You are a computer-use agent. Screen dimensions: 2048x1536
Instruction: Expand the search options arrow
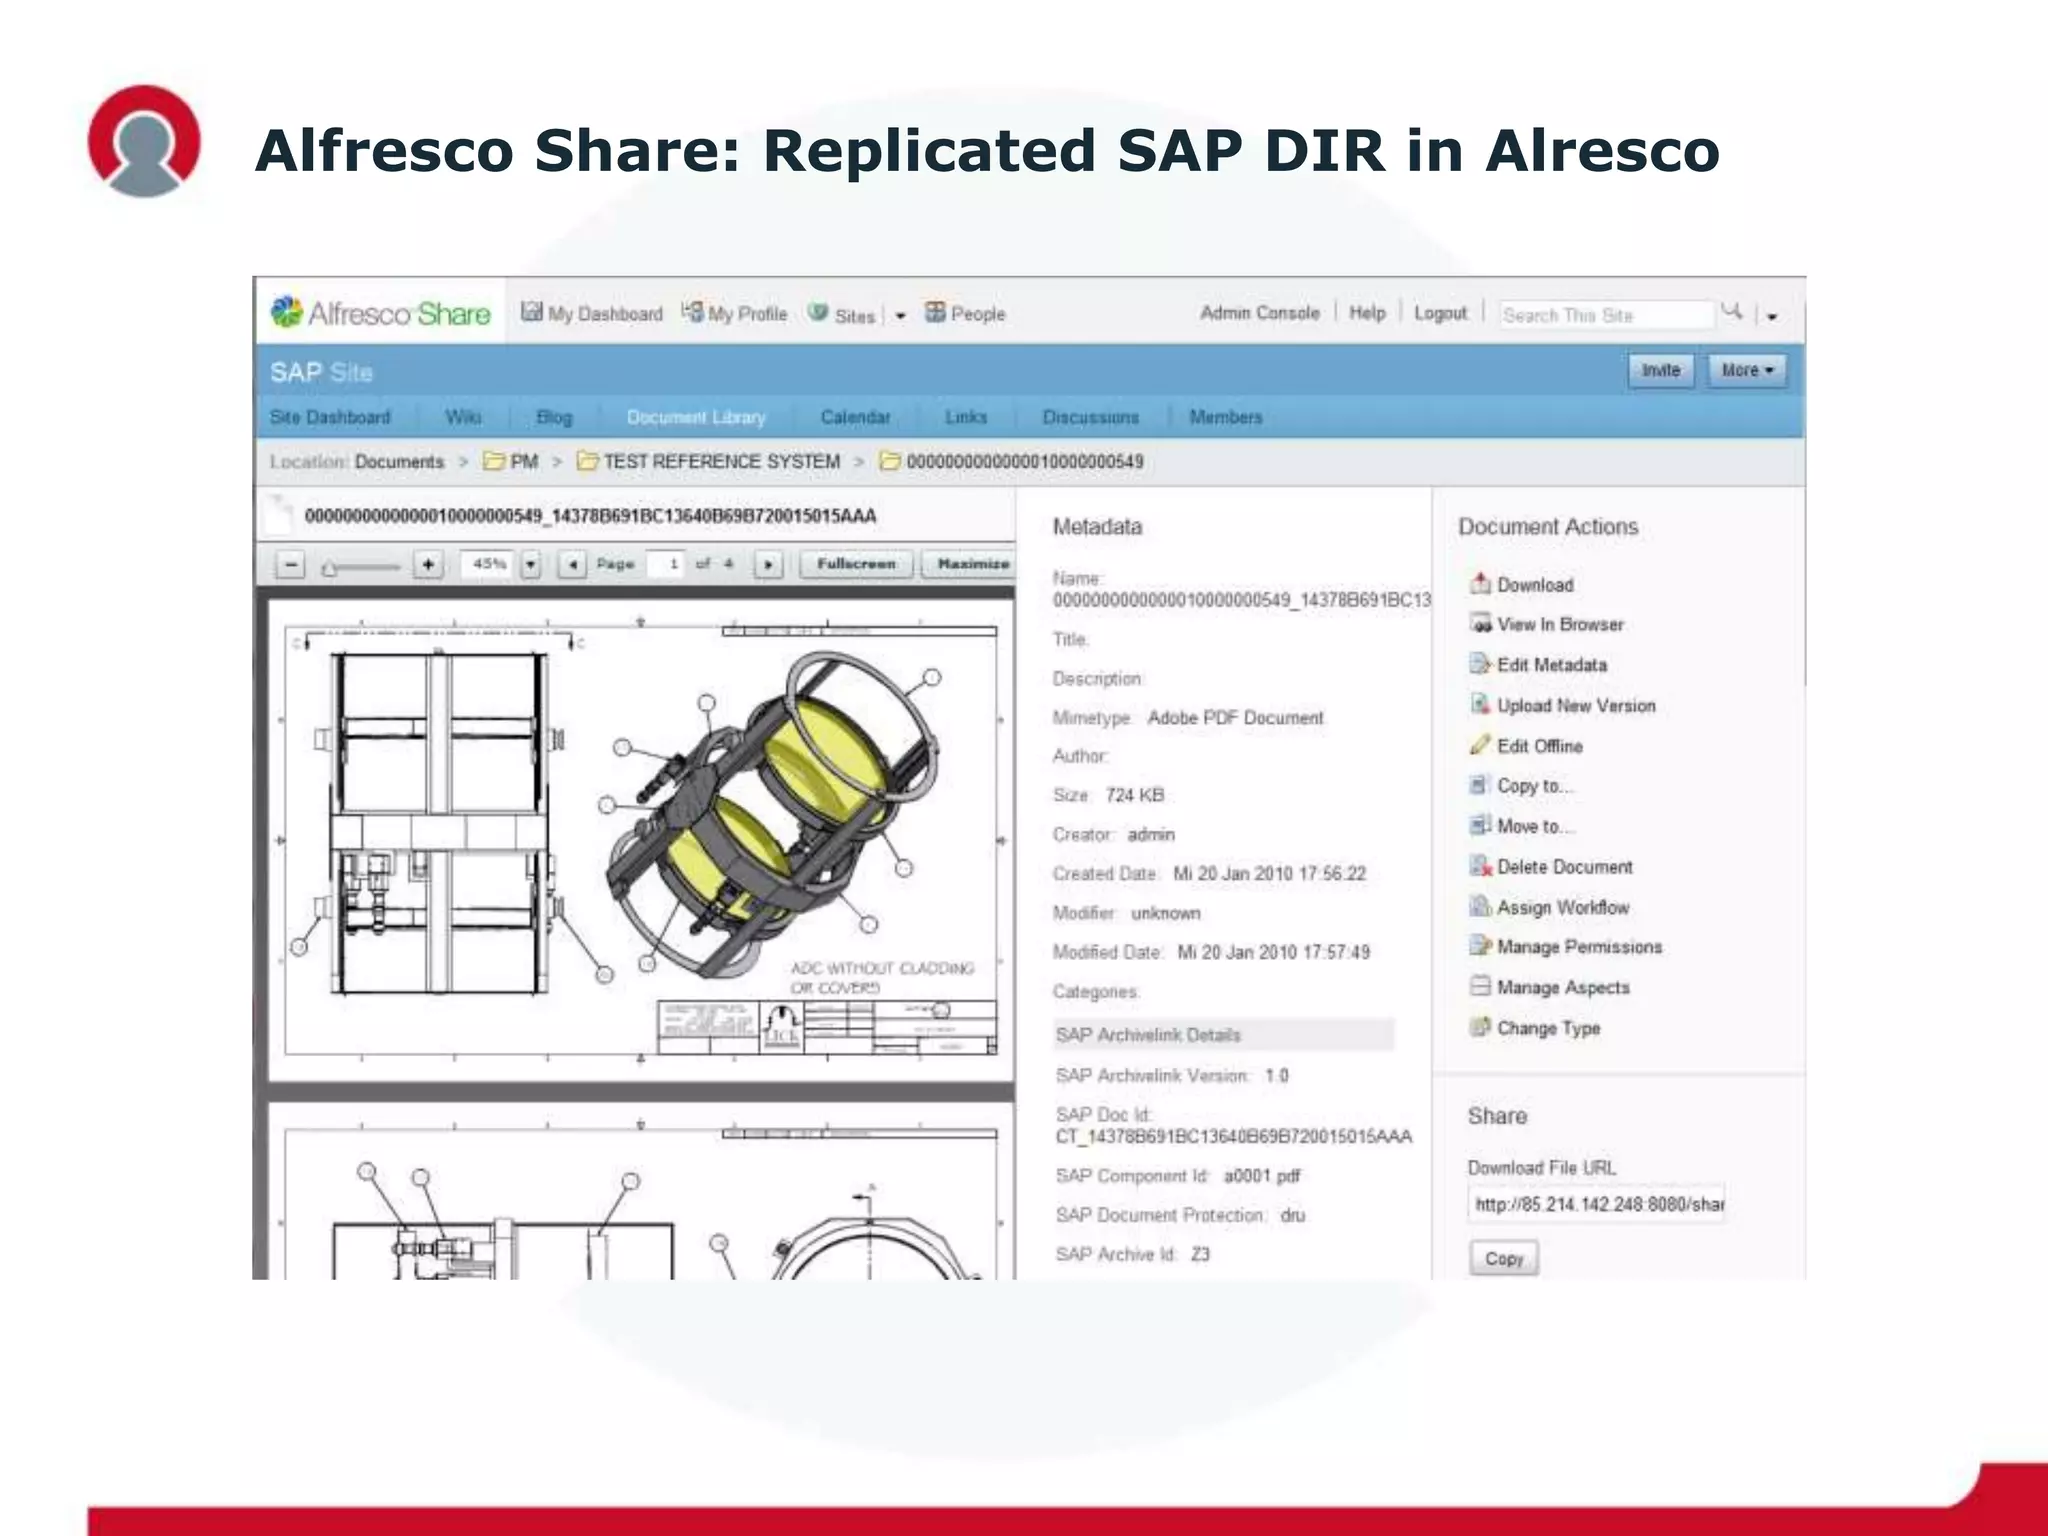[1772, 316]
